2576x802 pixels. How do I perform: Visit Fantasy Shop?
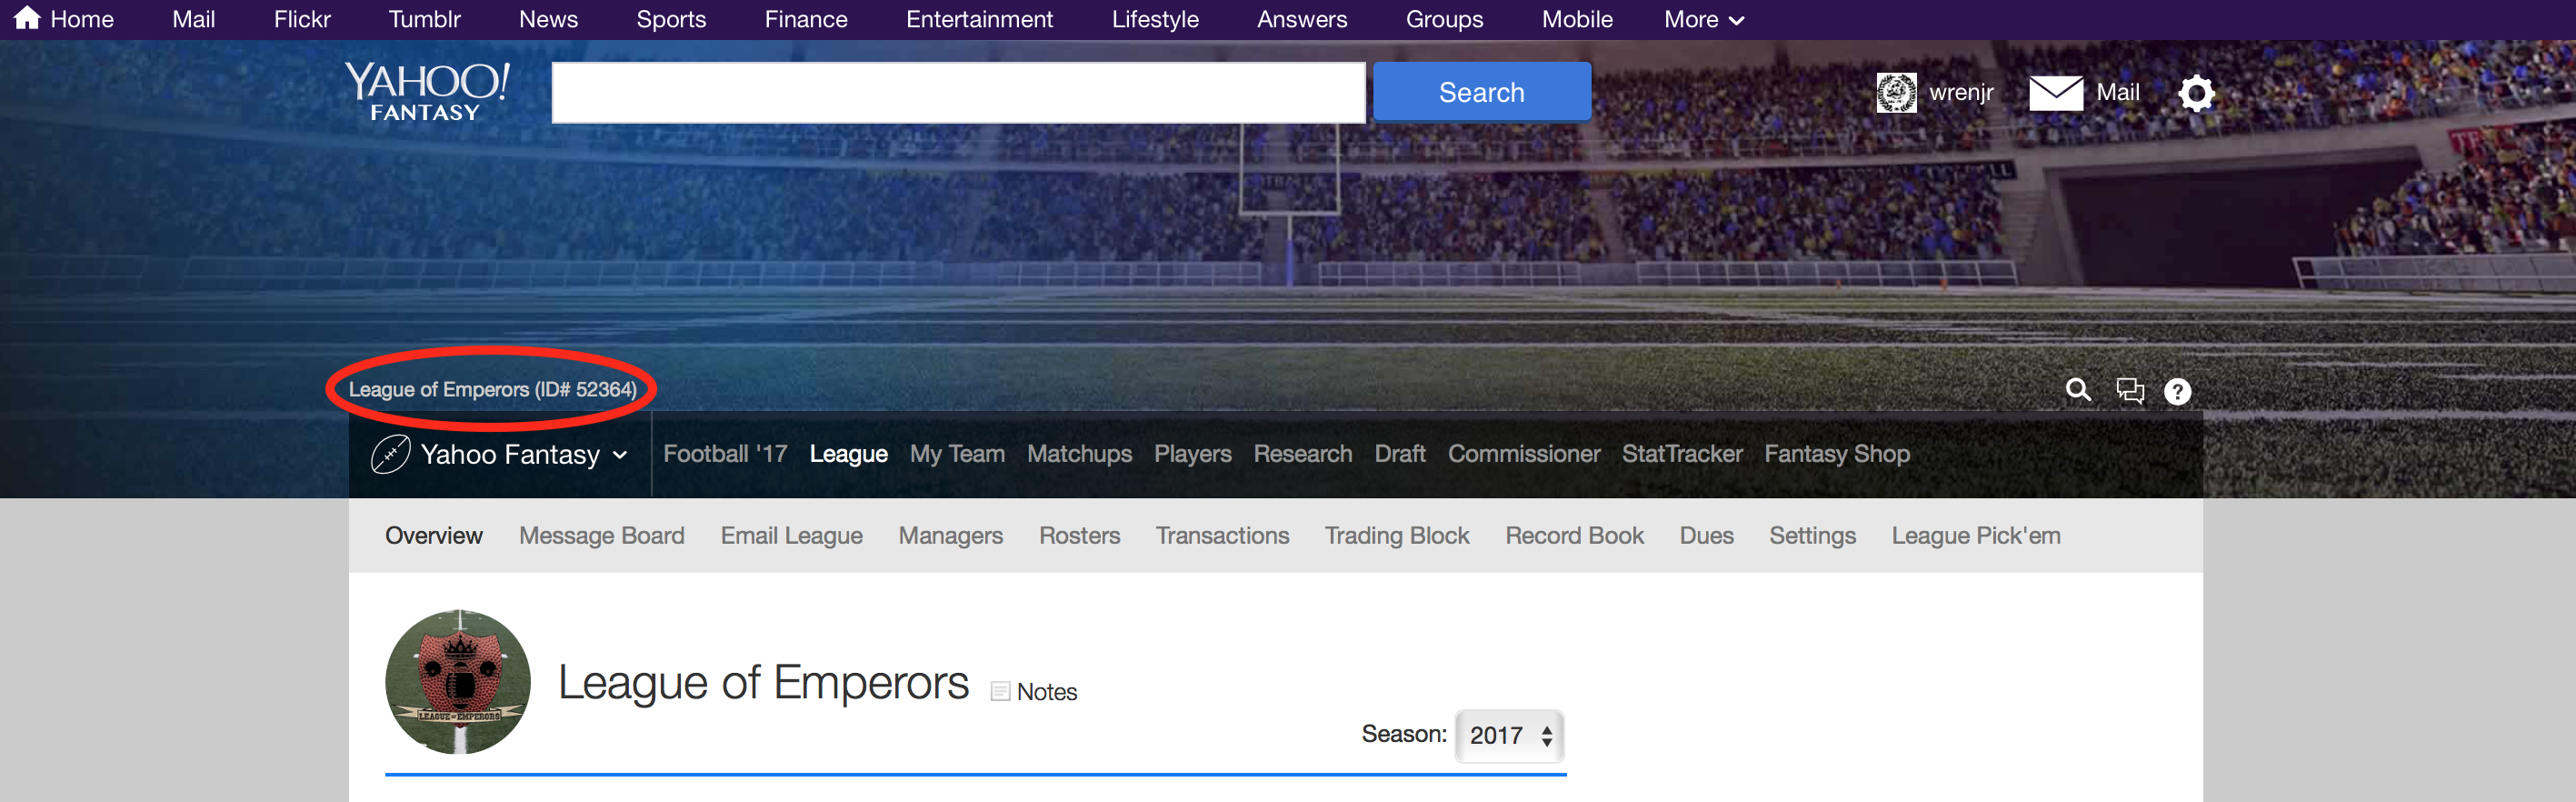pyautogui.click(x=1836, y=454)
